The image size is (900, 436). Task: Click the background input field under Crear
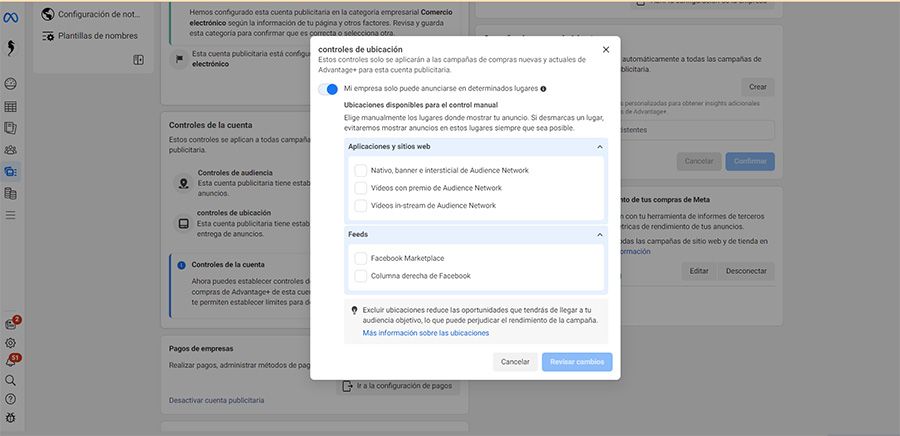(697, 130)
